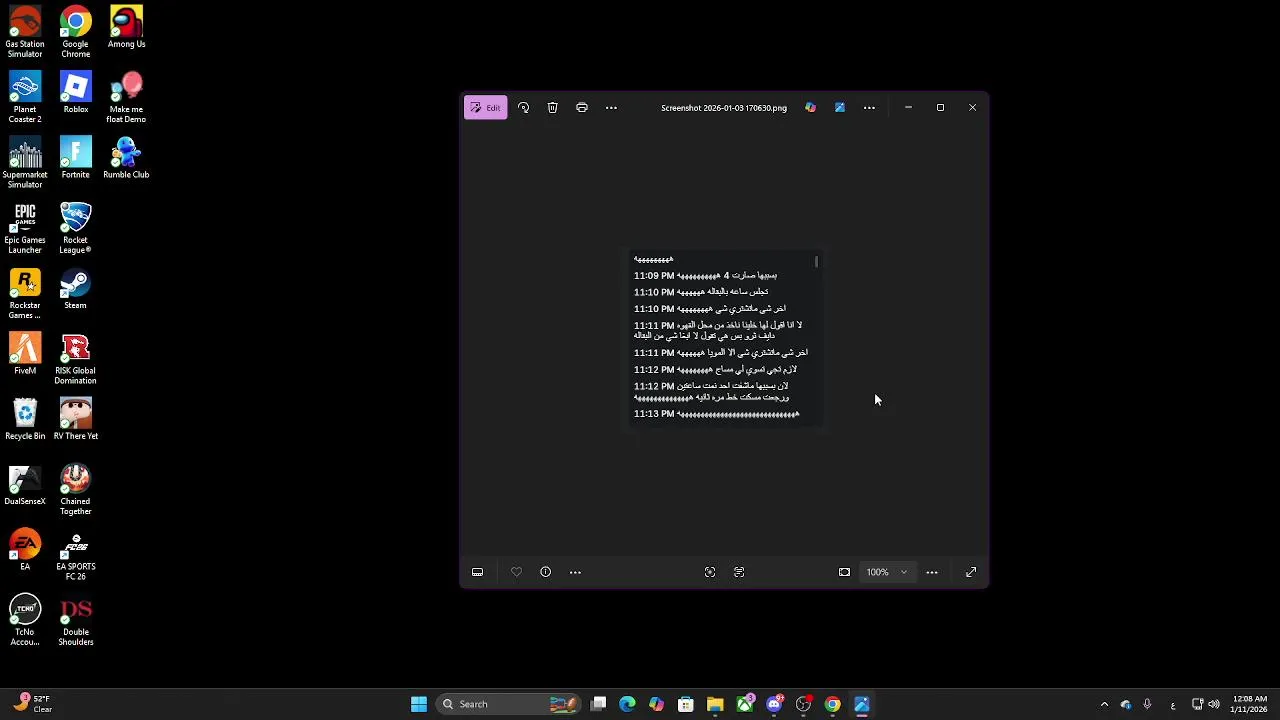
Task: Select Steam desktop icon
Action: point(75,289)
